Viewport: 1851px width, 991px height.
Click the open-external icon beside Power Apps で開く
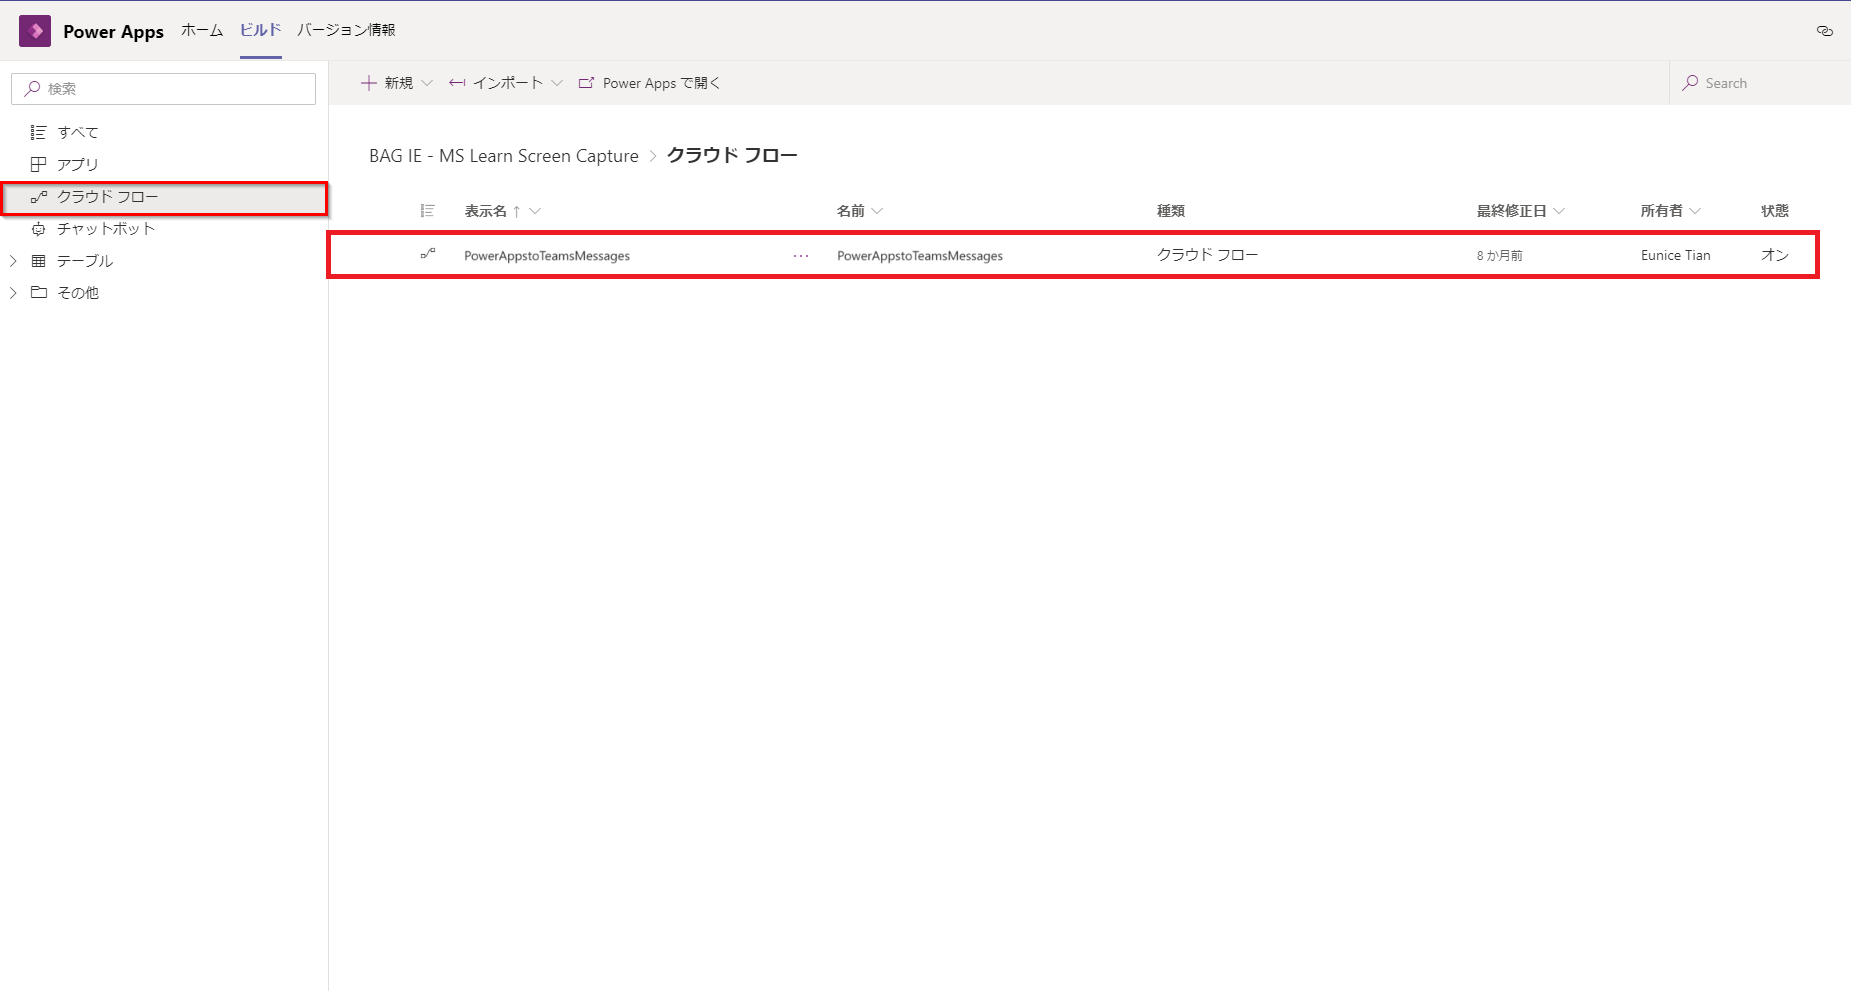[587, 83]
